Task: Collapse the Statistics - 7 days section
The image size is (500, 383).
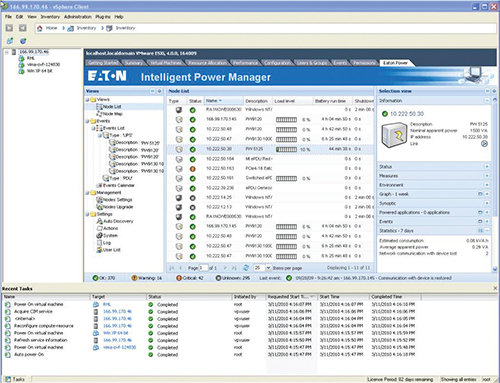Action: tap(487, 231)
